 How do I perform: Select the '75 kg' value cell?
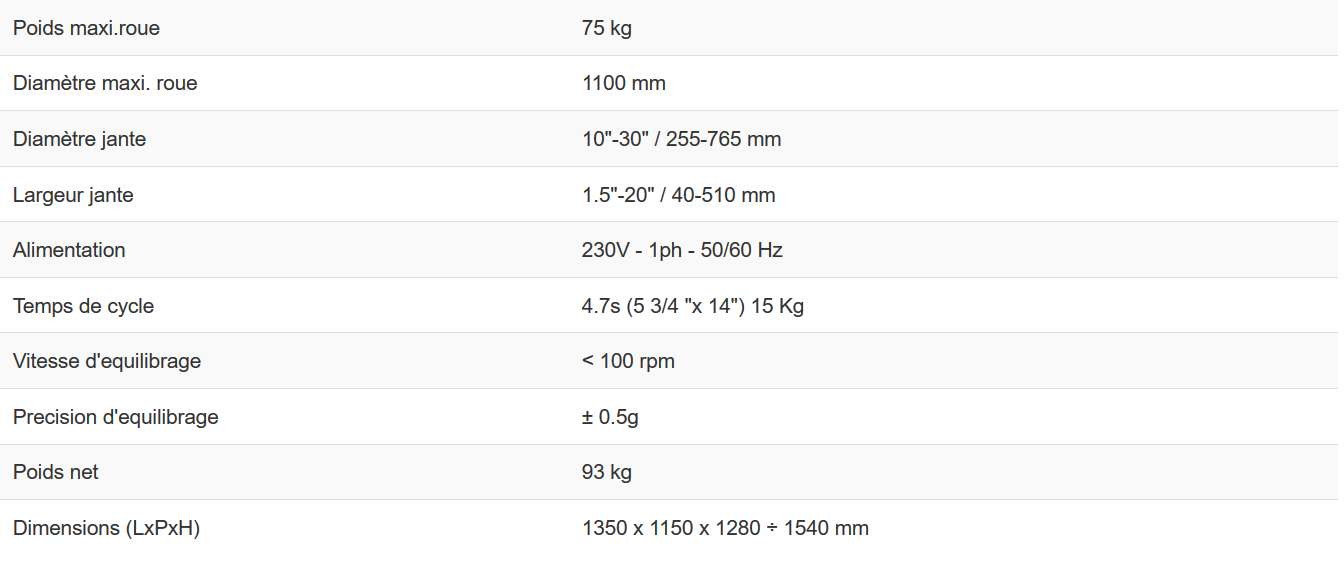[x=606, y=28]
